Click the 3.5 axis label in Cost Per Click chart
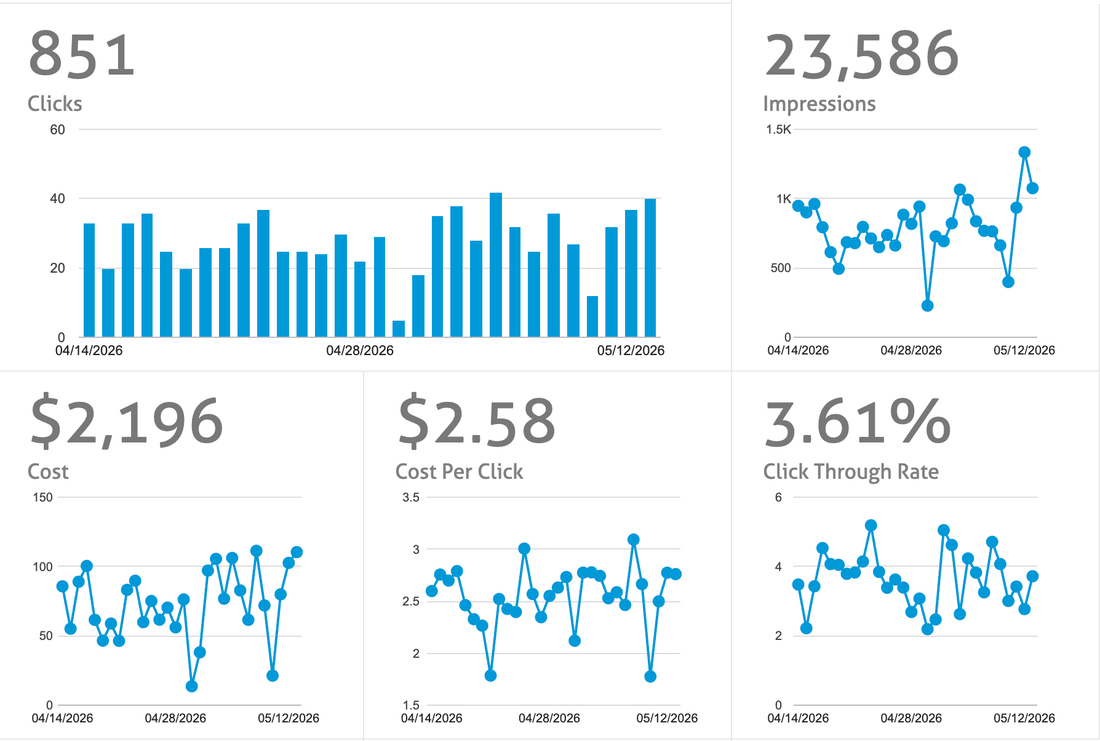This screenshot has height=741, width=1100. point(411,498)
